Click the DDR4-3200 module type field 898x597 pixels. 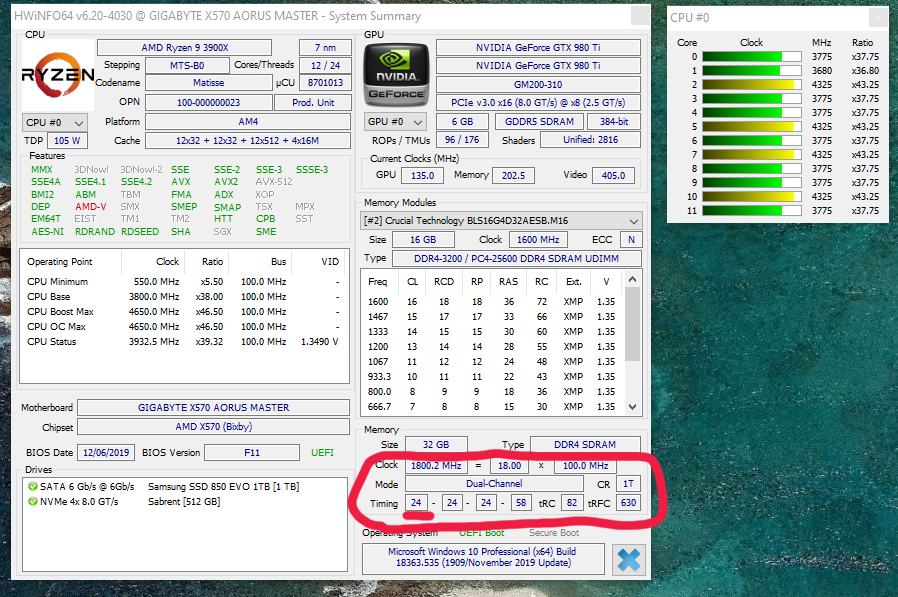tap(517, 258)
